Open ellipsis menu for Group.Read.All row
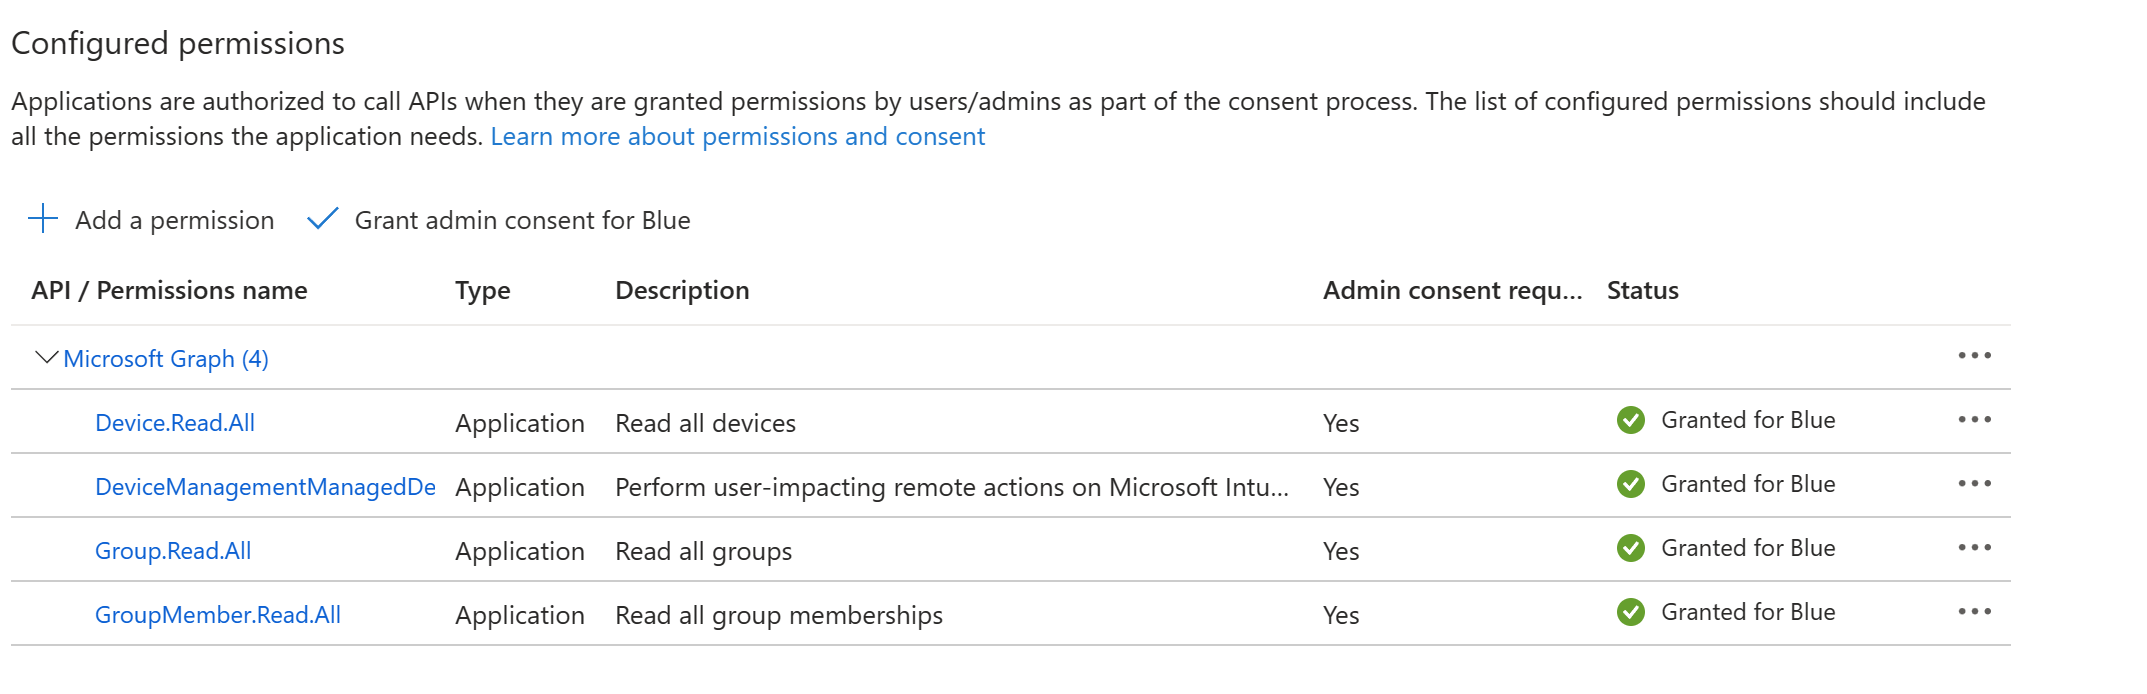Image resolution: width=2147 pixels, height=694 pixels. pos(1974,548)
